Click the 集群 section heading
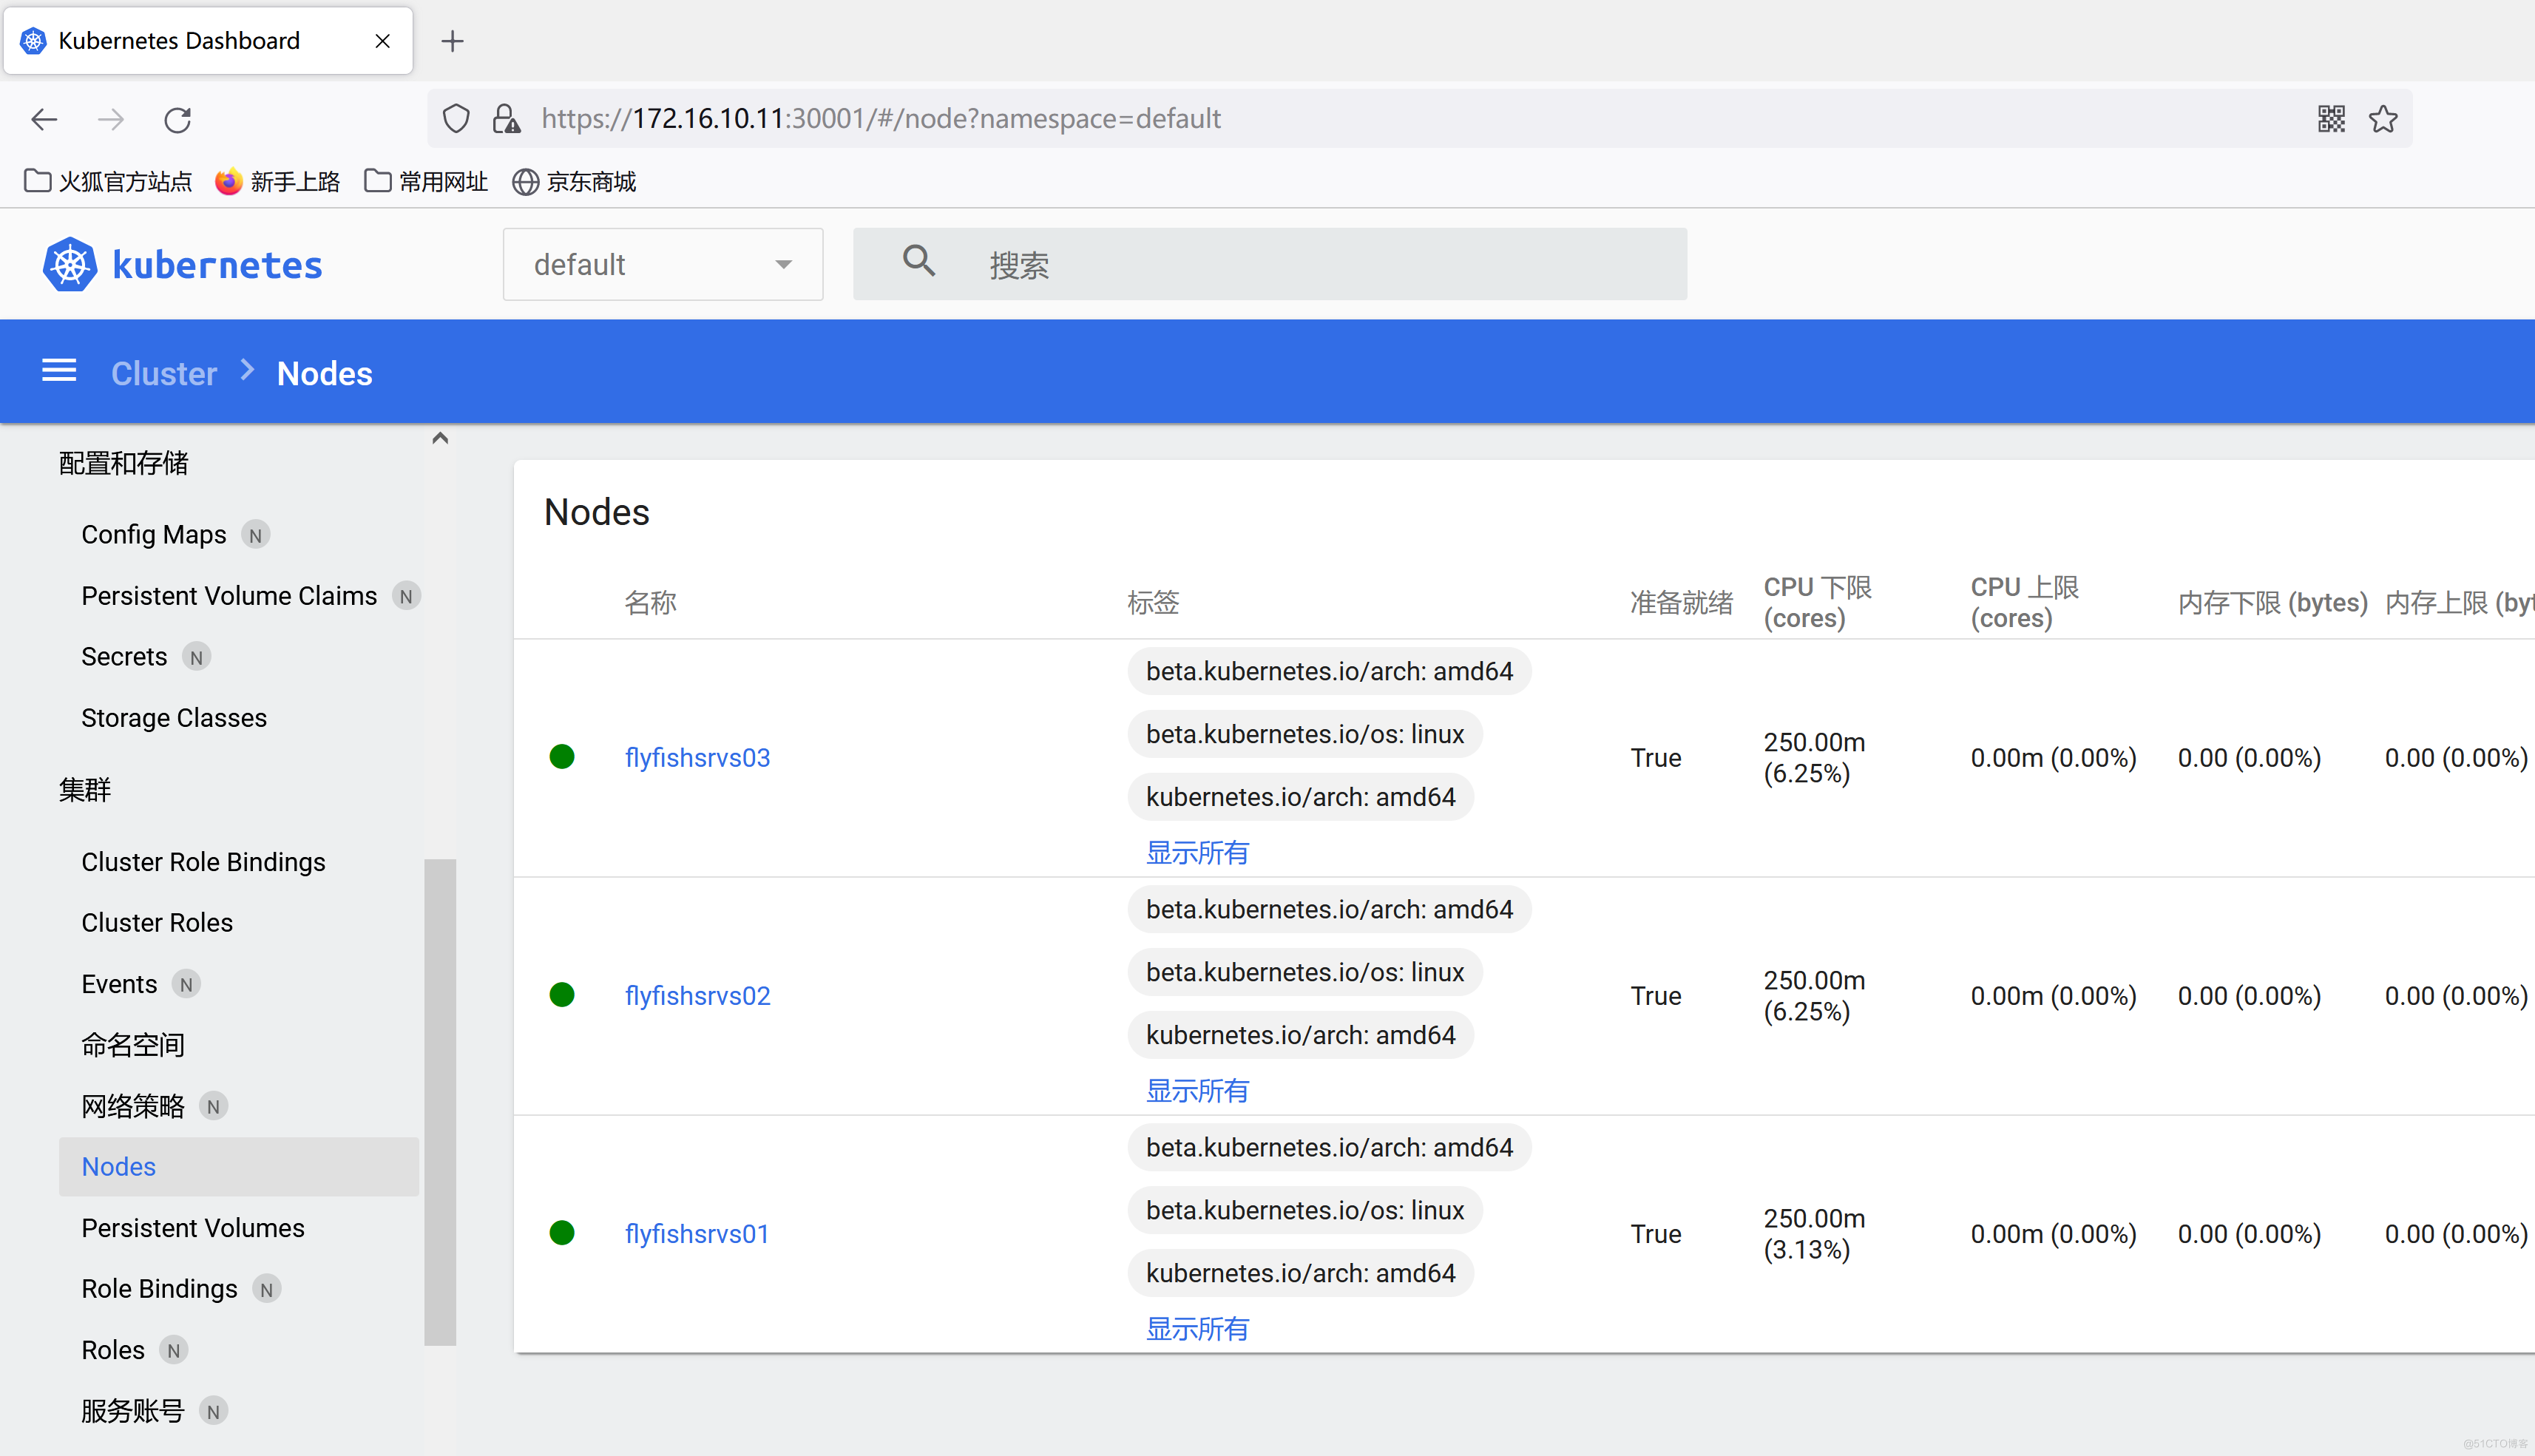 [x=84, y=790]
